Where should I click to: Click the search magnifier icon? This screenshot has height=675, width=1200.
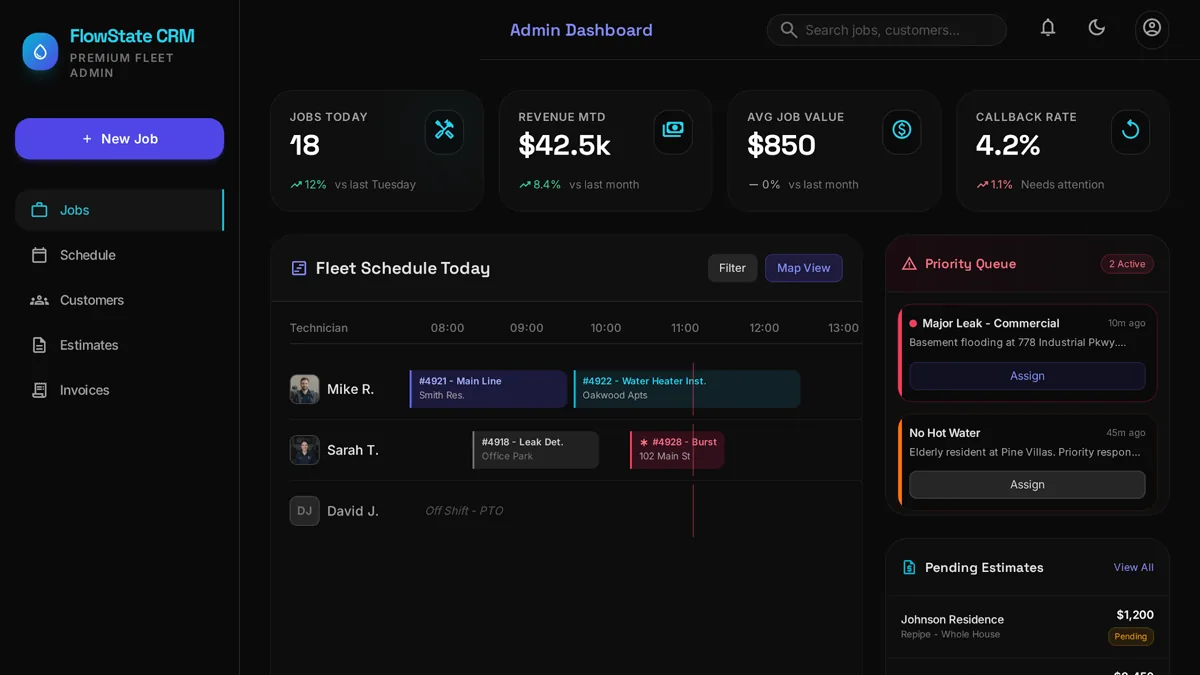point(789,30)
